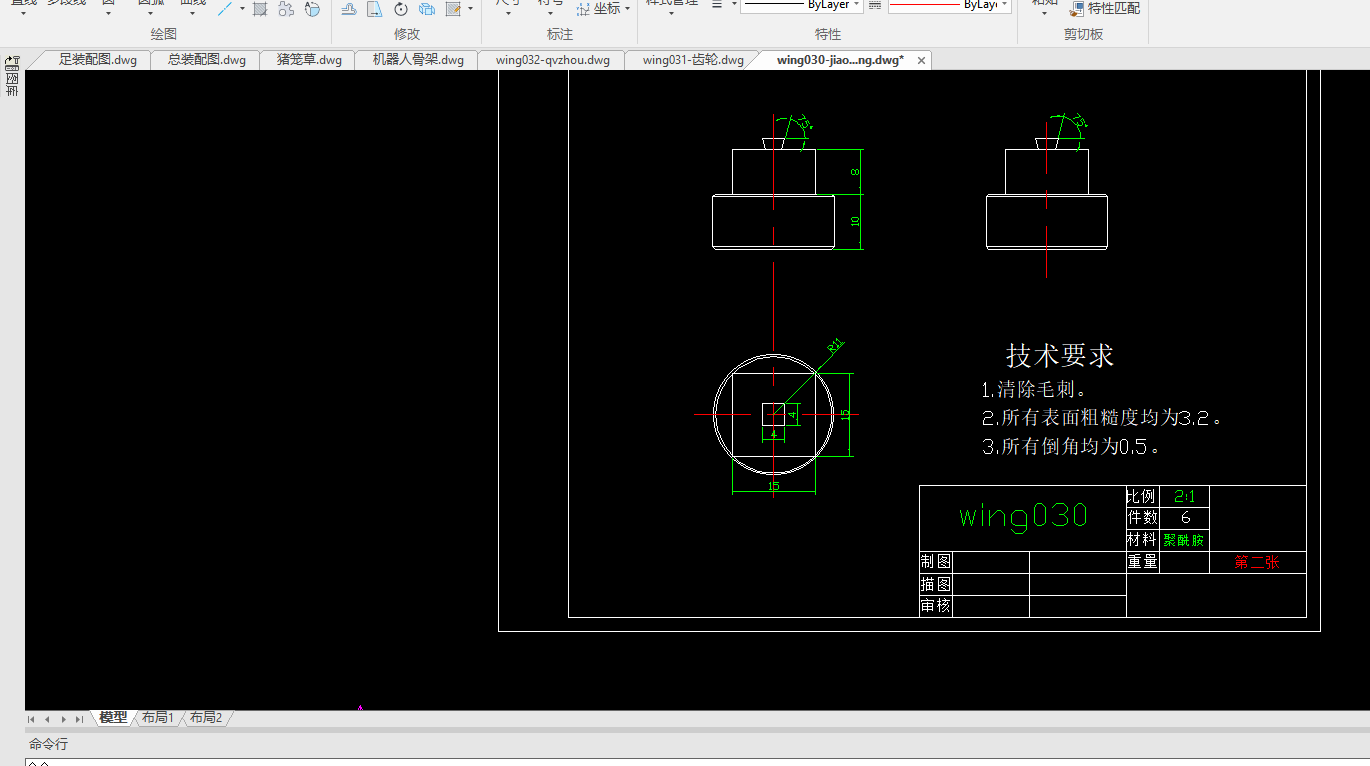The width and height of the screenshot is (1370, 766).
Task: Open the black-line ByLayer linetype dropdown
Action: [x=857, y=5]
